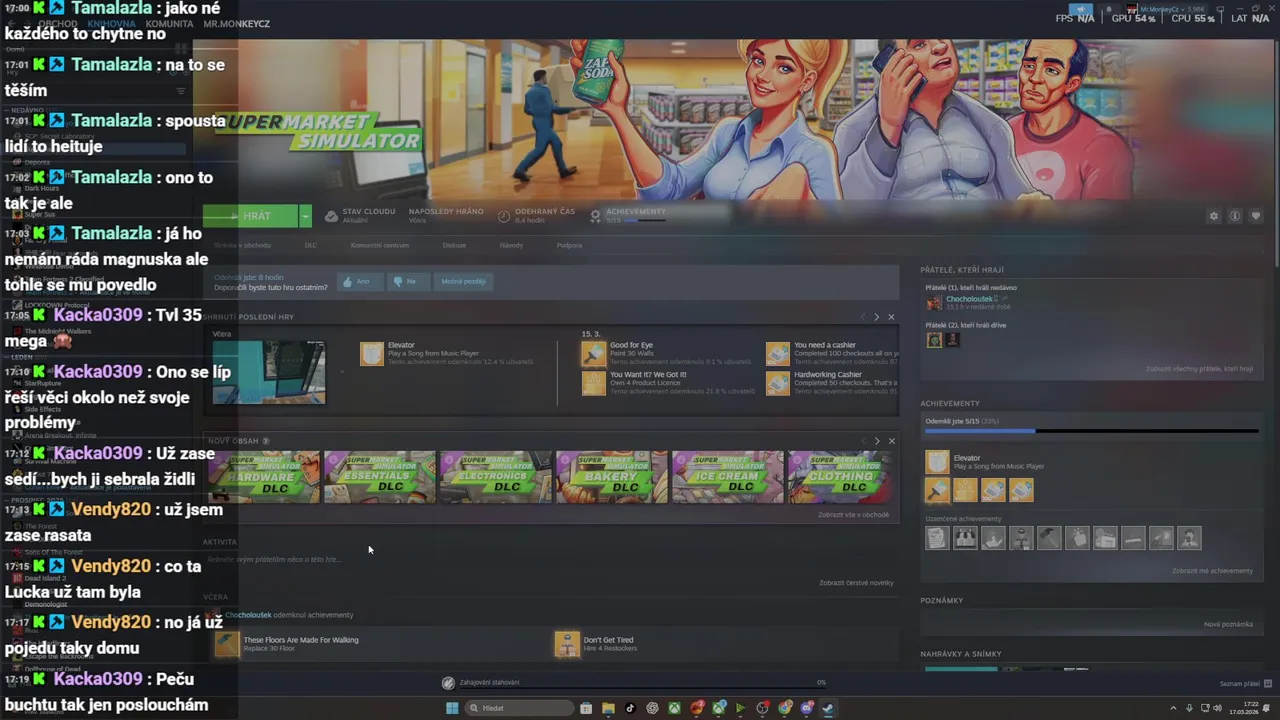The height and width of the screenshot is (720, 1280).
Task: Click Hardworking Cashier achievement icon
Action: pos(778,383)
